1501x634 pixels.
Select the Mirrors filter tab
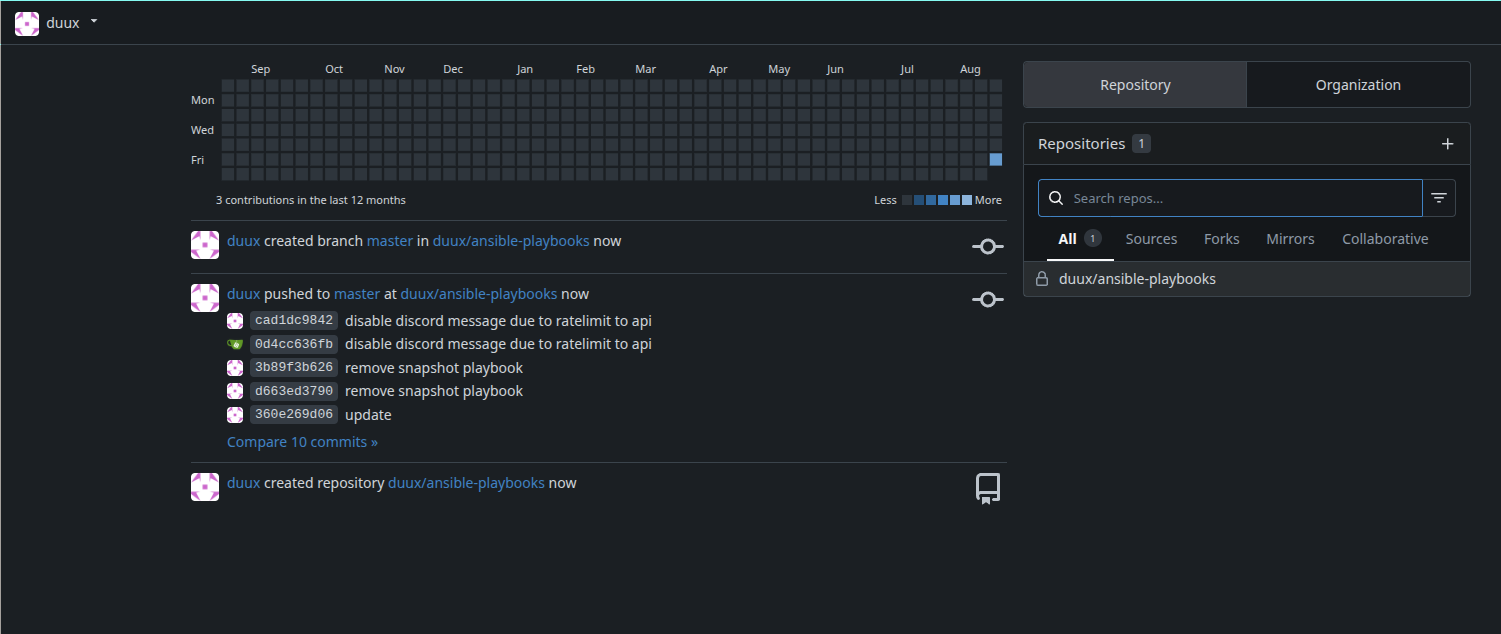coord(1290,239)
